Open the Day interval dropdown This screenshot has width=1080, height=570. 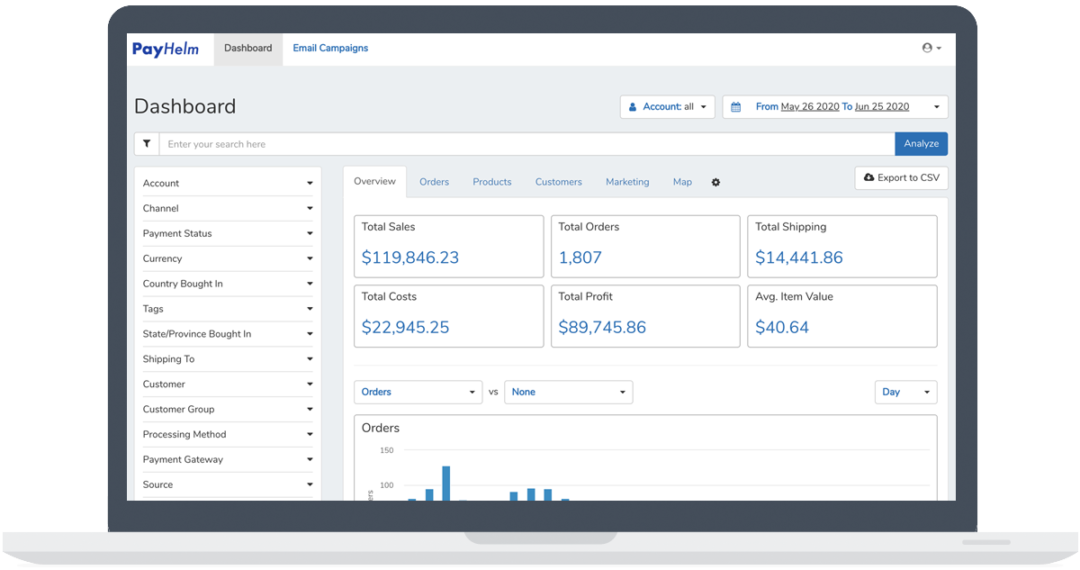[x=906, y=392]
